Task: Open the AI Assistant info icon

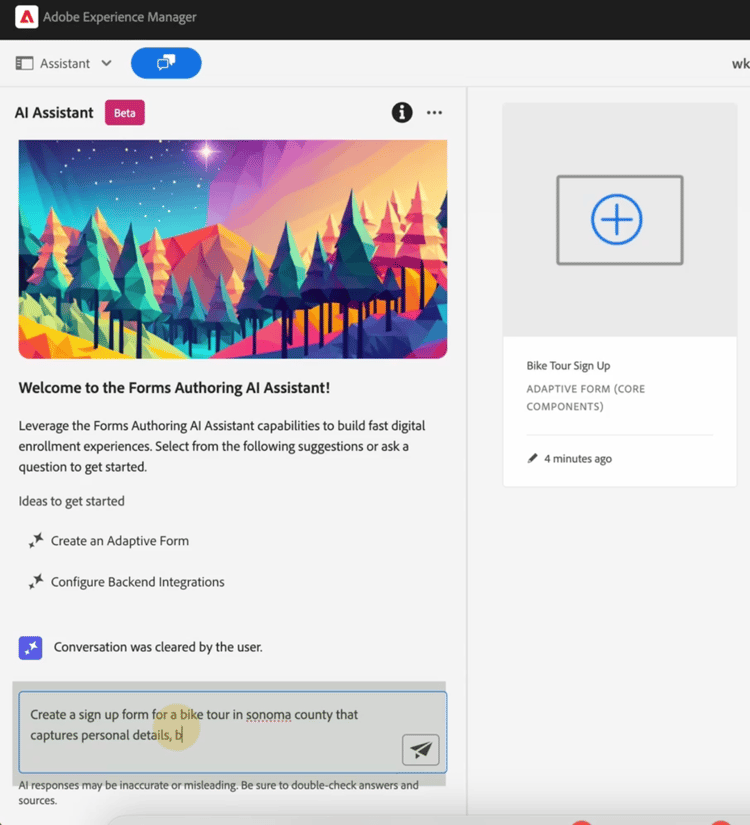Action: tap(402, 113)
